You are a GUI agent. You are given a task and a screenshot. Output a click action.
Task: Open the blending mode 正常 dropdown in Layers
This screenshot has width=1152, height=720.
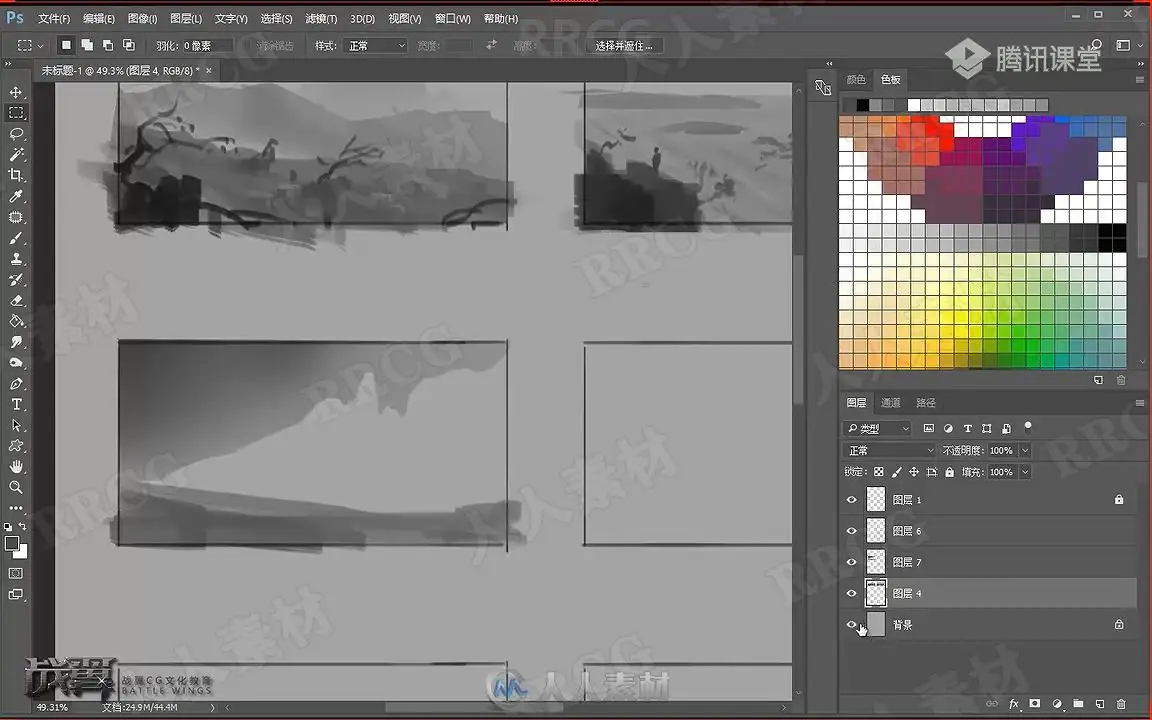pos(889,450)
